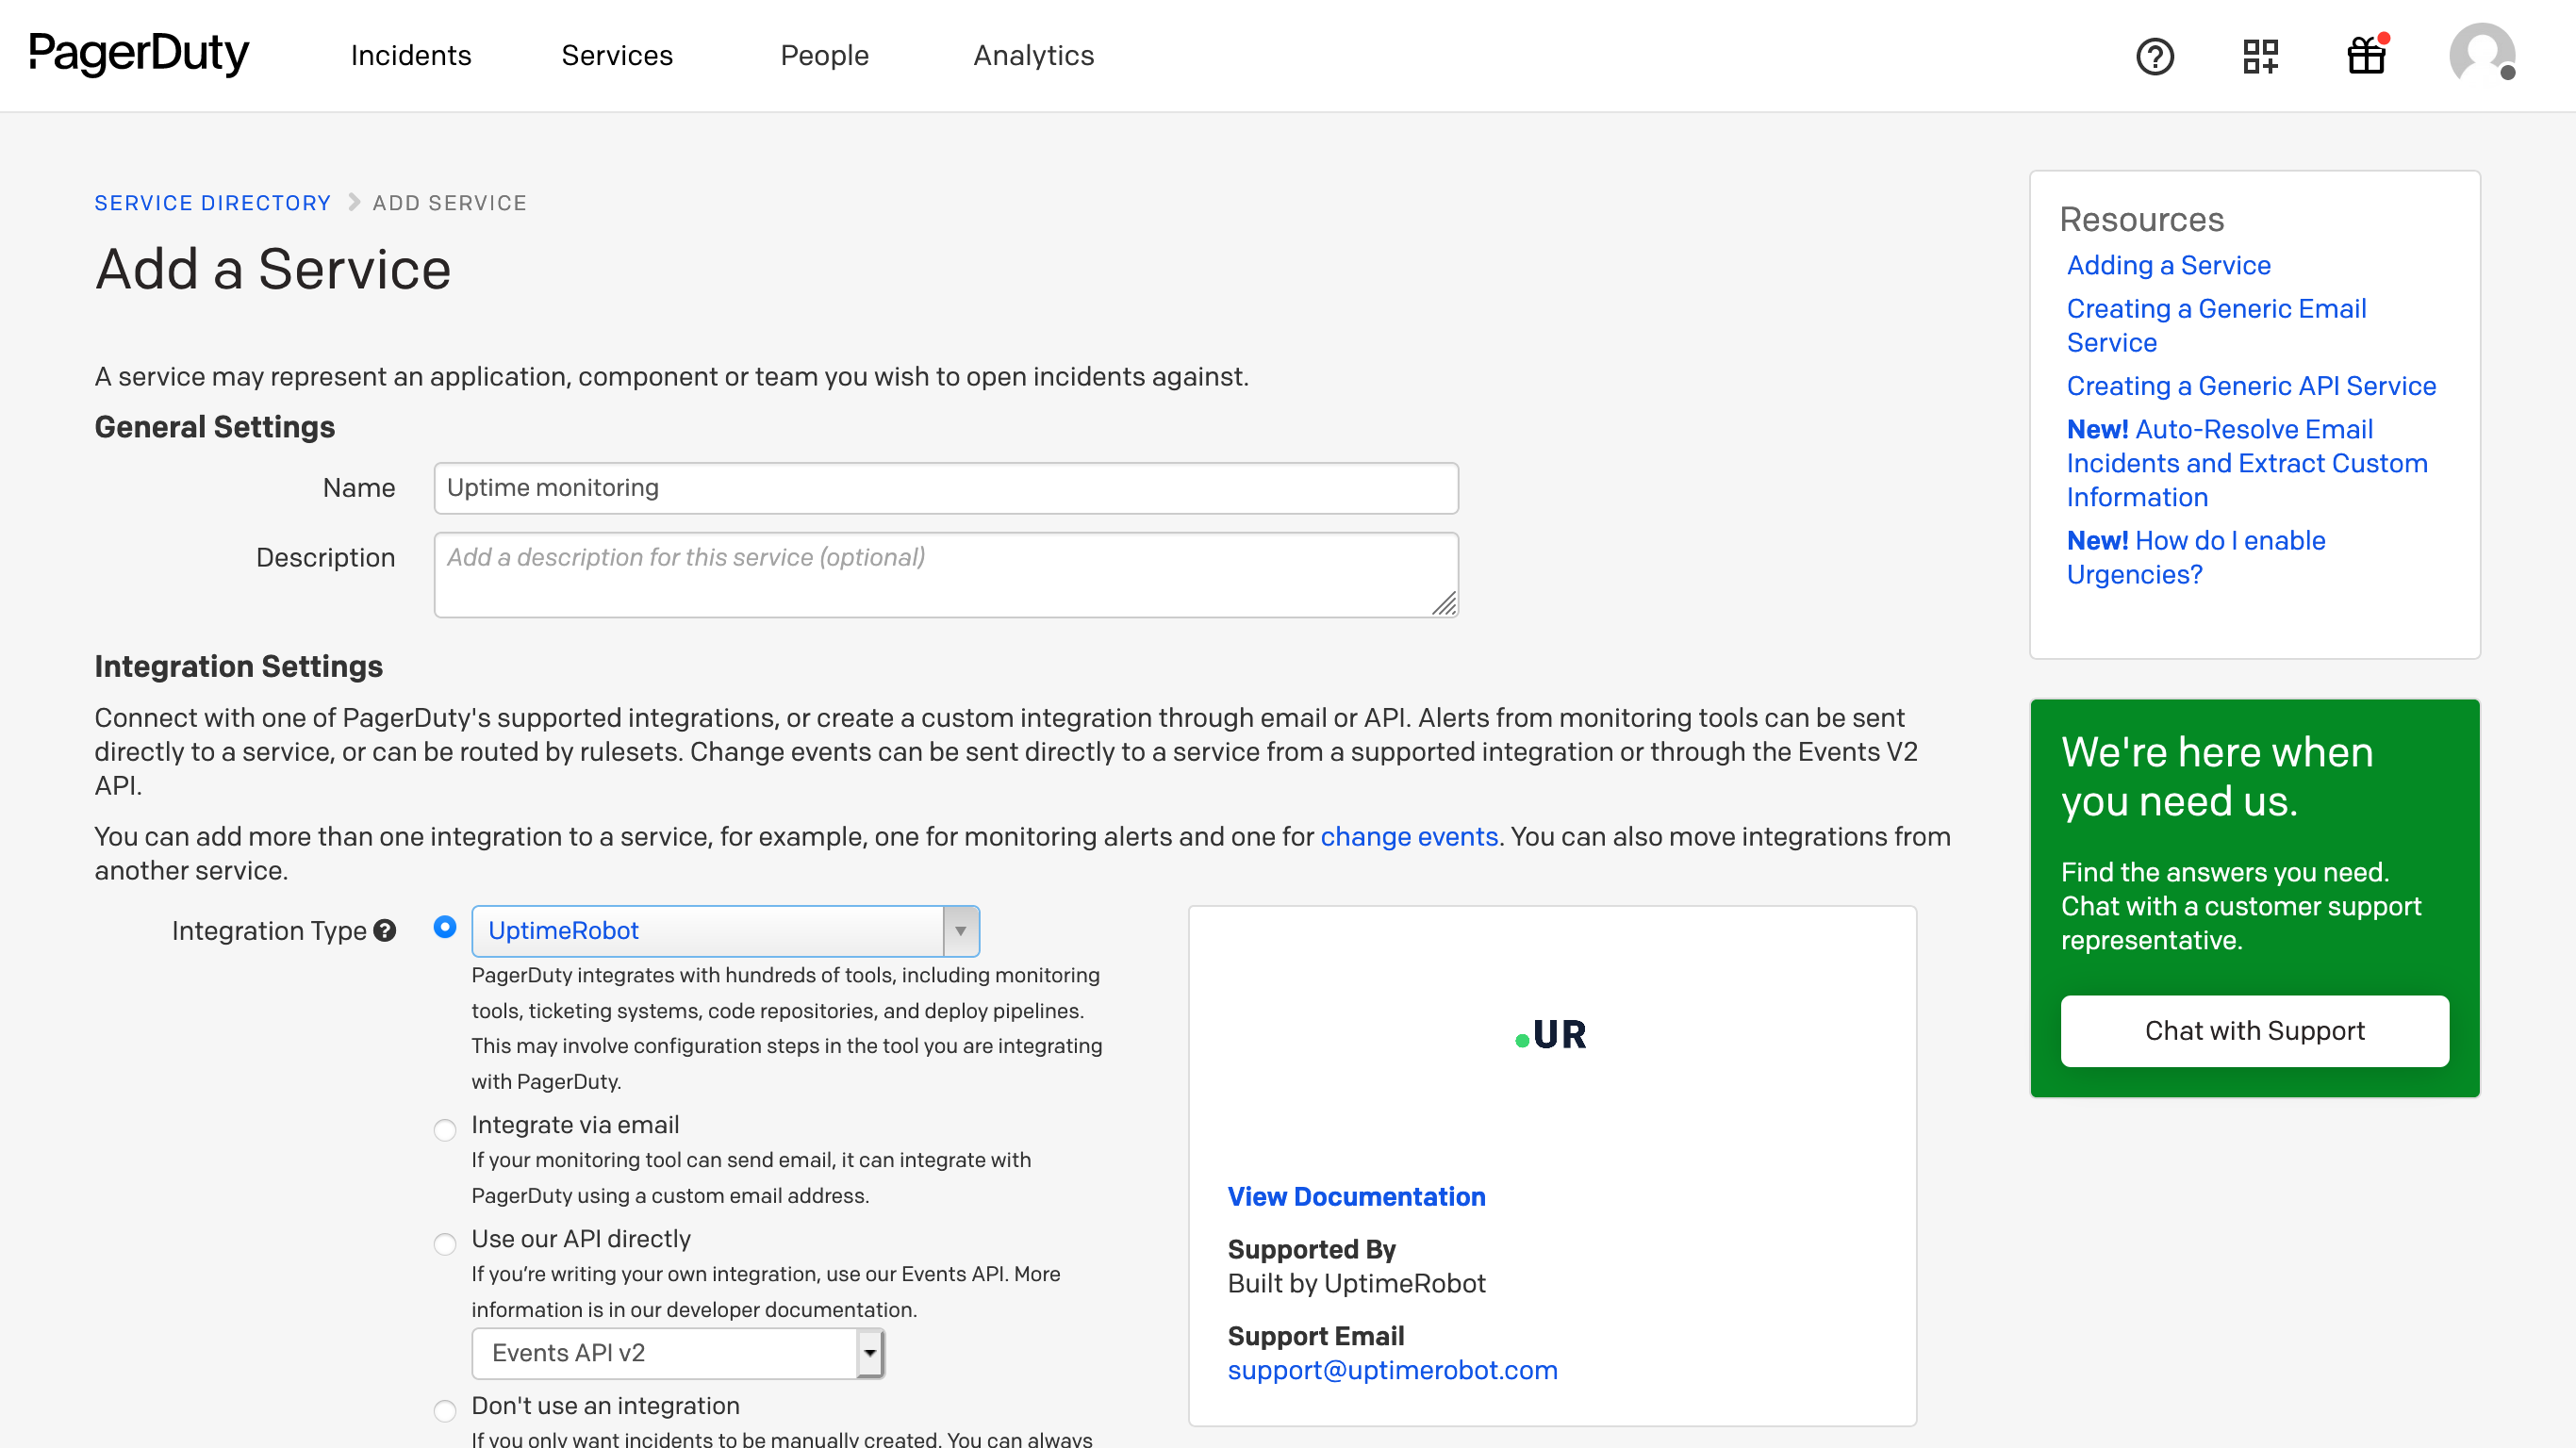Click the PagerDuty logo
This screenshot has width=2576, height=1448.
139,54
